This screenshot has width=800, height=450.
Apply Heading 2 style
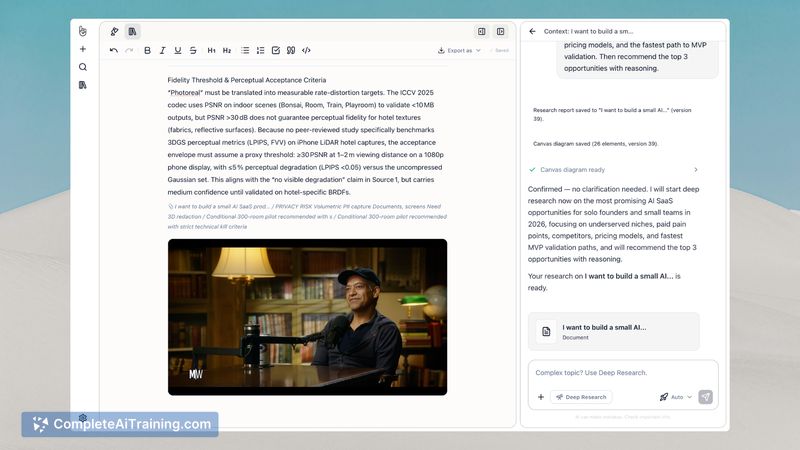click(227, 51)
